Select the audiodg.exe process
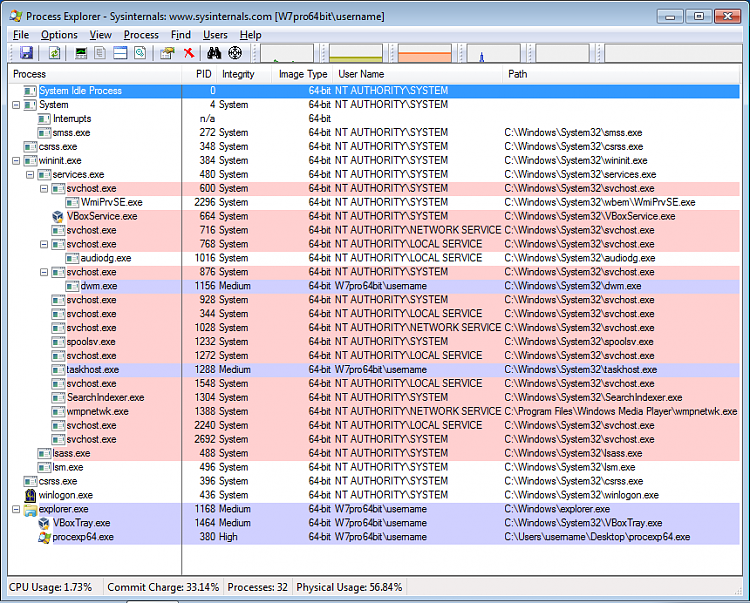 pos(375,258)
